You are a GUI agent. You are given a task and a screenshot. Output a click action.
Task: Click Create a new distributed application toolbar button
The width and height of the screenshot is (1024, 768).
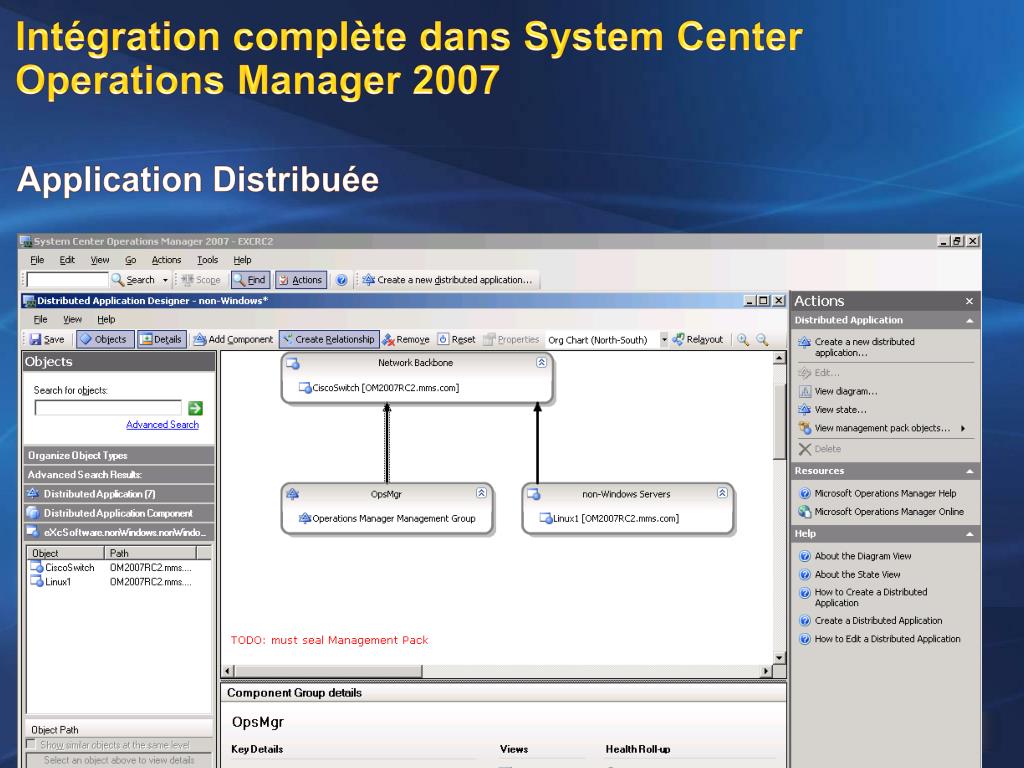447,280
